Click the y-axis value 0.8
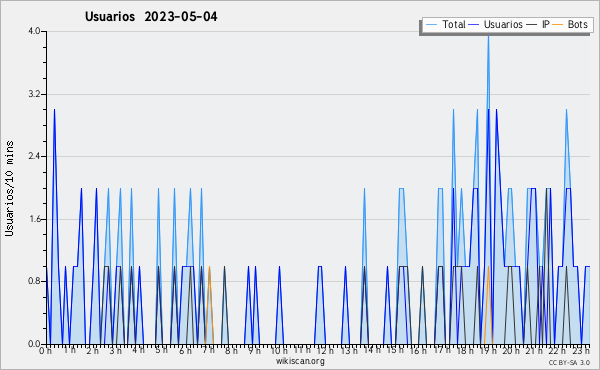 tap(34, 281)
